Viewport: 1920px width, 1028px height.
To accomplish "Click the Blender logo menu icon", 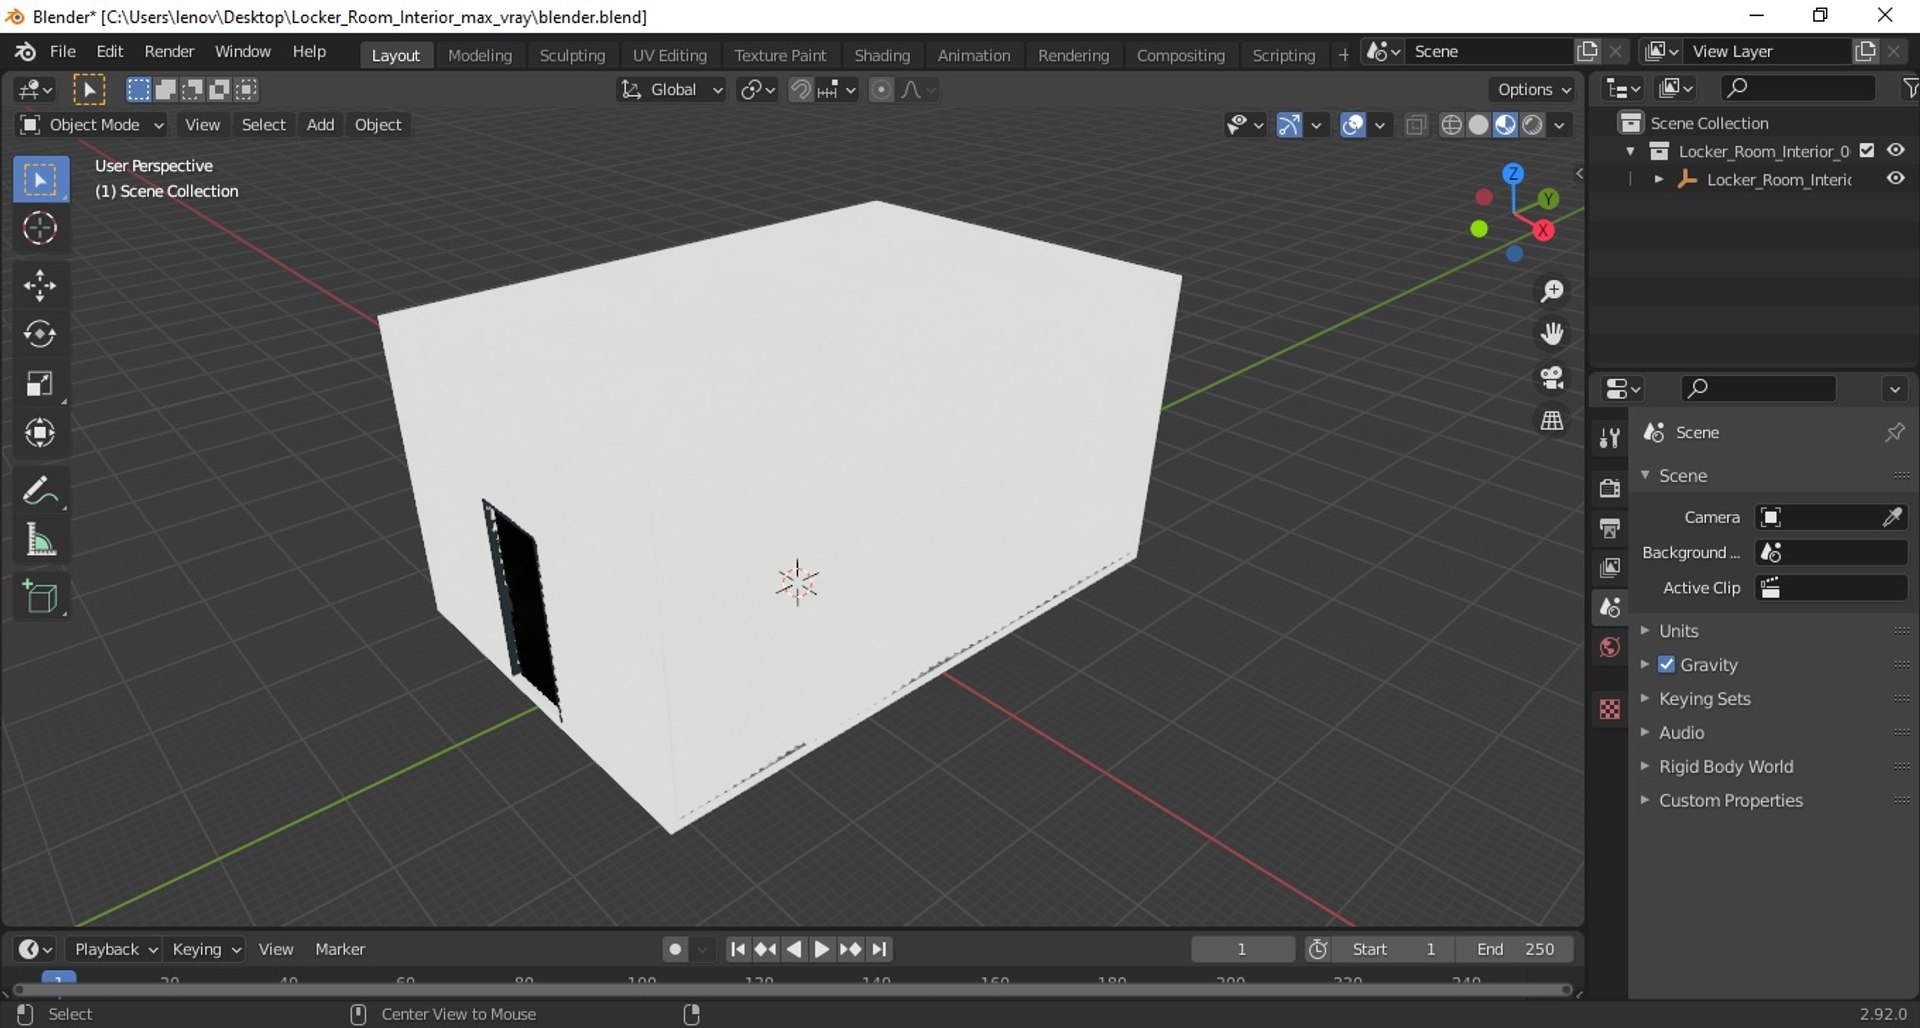I will [24, 51].
